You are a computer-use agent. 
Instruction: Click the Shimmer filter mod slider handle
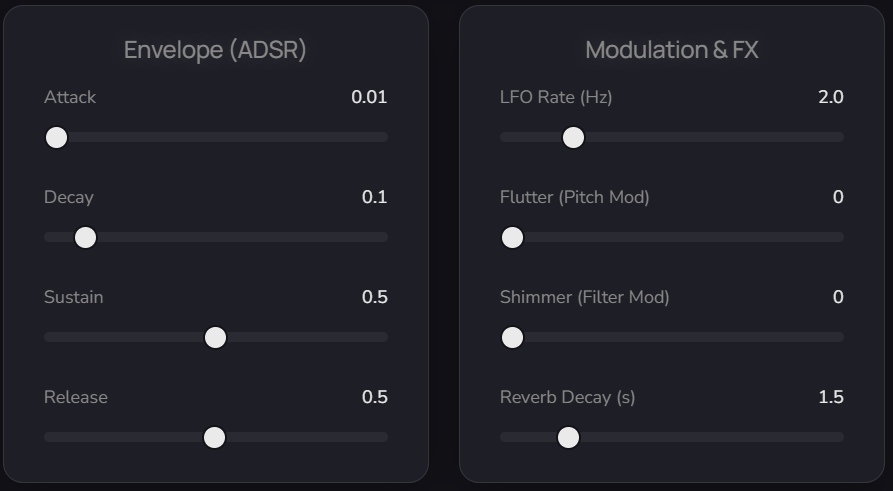coord(512,337)
